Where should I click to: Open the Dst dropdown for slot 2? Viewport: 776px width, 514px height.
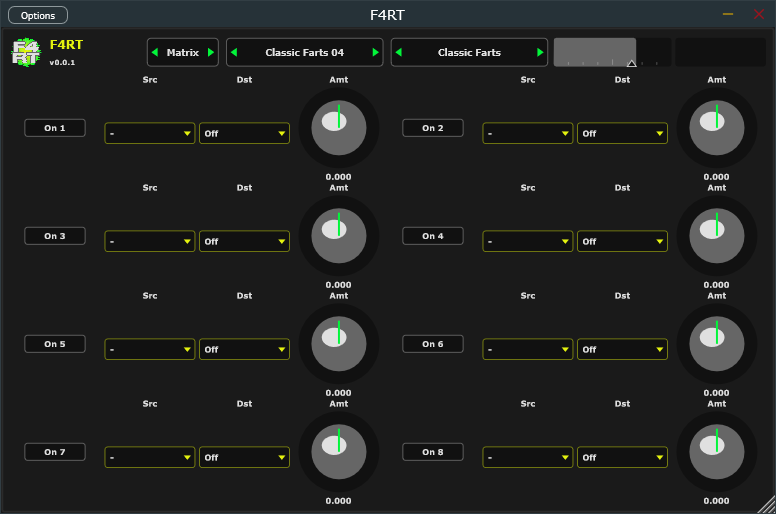623,133
